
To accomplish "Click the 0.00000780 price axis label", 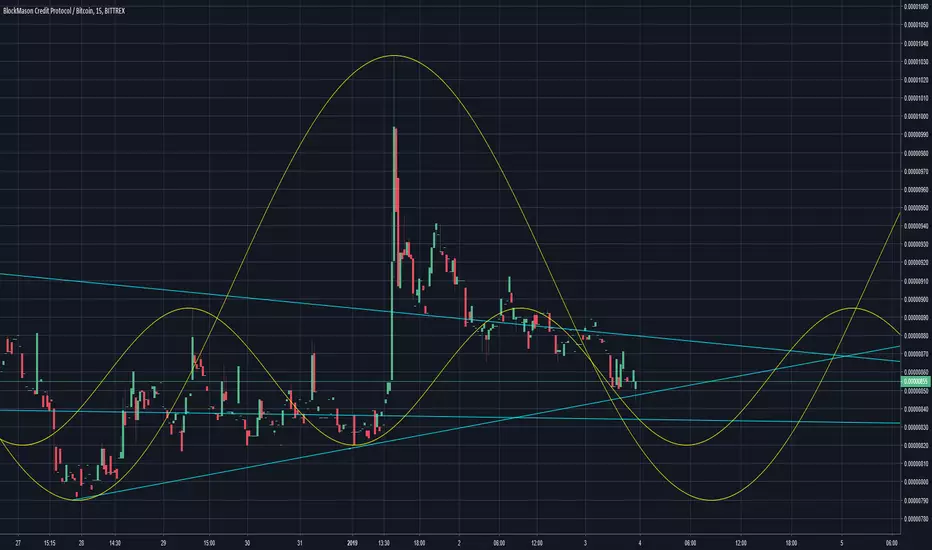I will 917,519.
